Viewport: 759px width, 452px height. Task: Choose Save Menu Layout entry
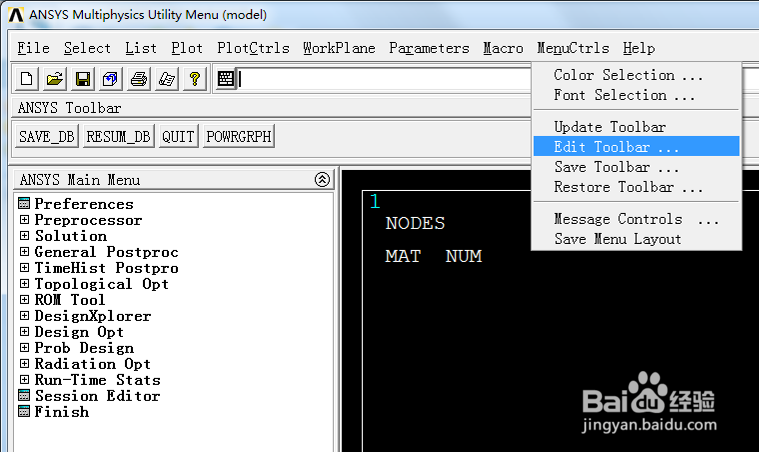[x=637, y=239]
